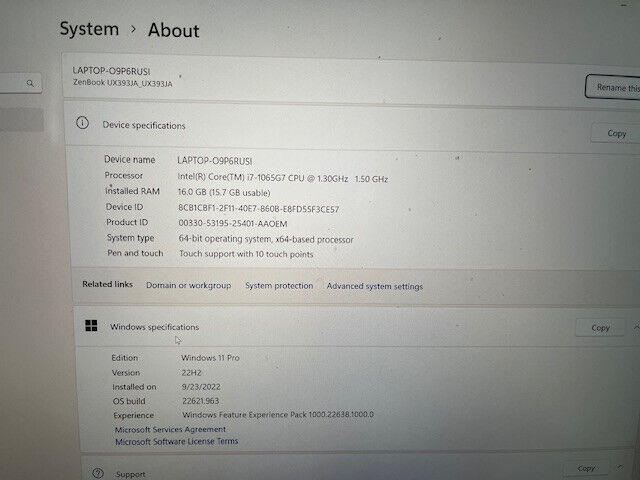Click the Device ID value 8CB1CBF1
Image resolution: width=640 pixels, height=480 pixels.
(258, 209)
